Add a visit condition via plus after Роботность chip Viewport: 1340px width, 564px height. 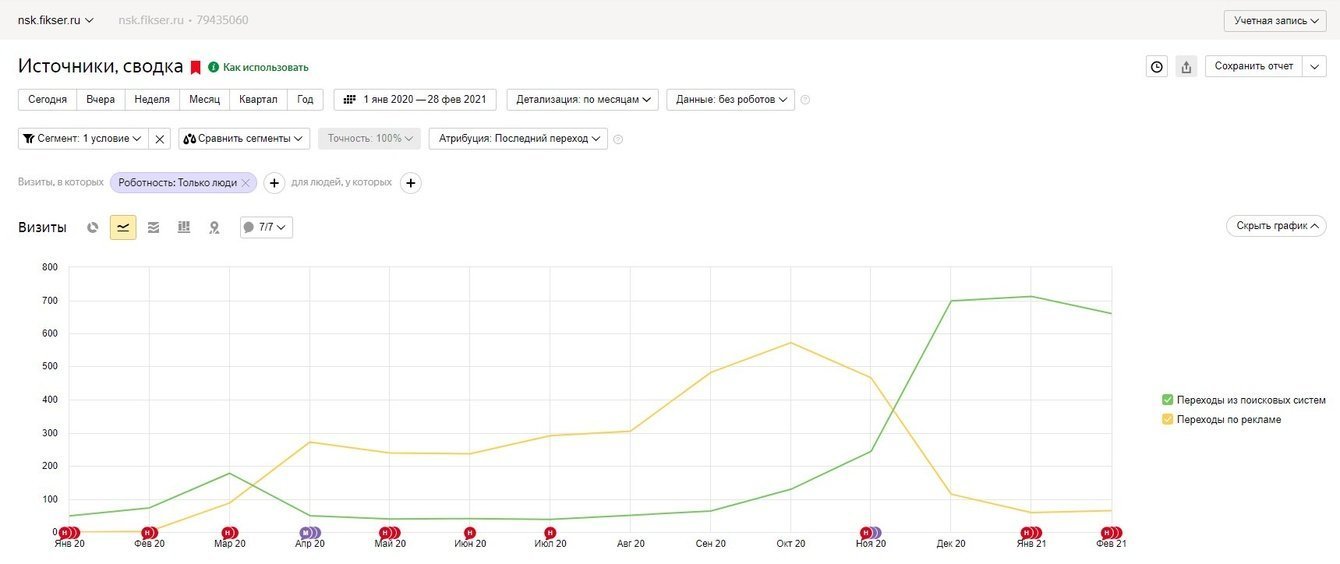(274, 183)
